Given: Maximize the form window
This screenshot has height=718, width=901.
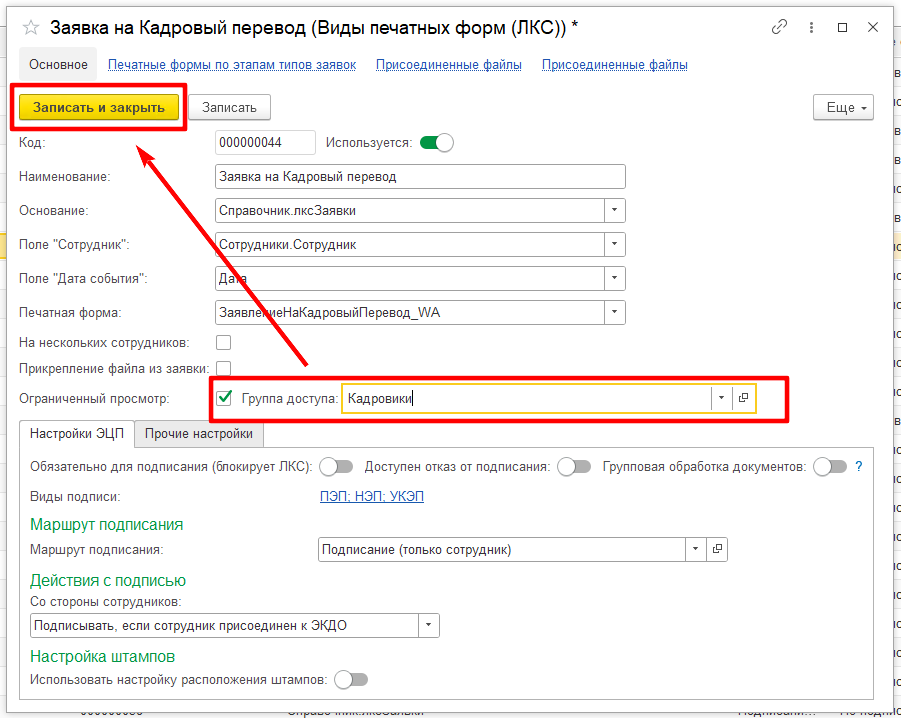Looking at the screenshot, I should click(842, 28).
